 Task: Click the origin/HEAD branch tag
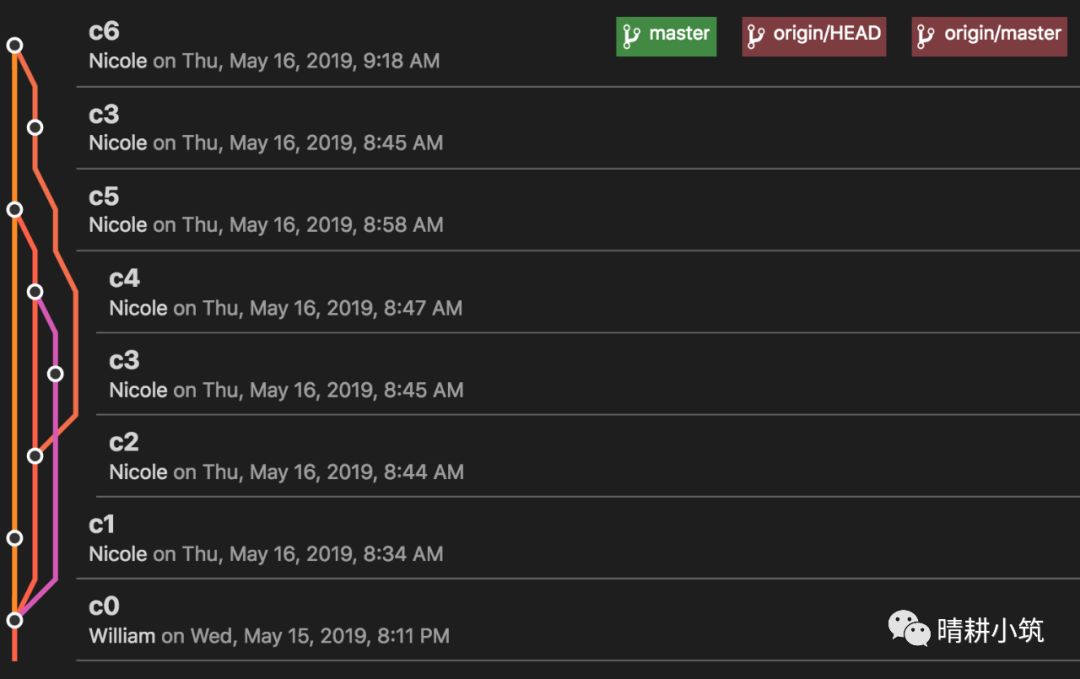pyautogui.click(x=814, y=35)
